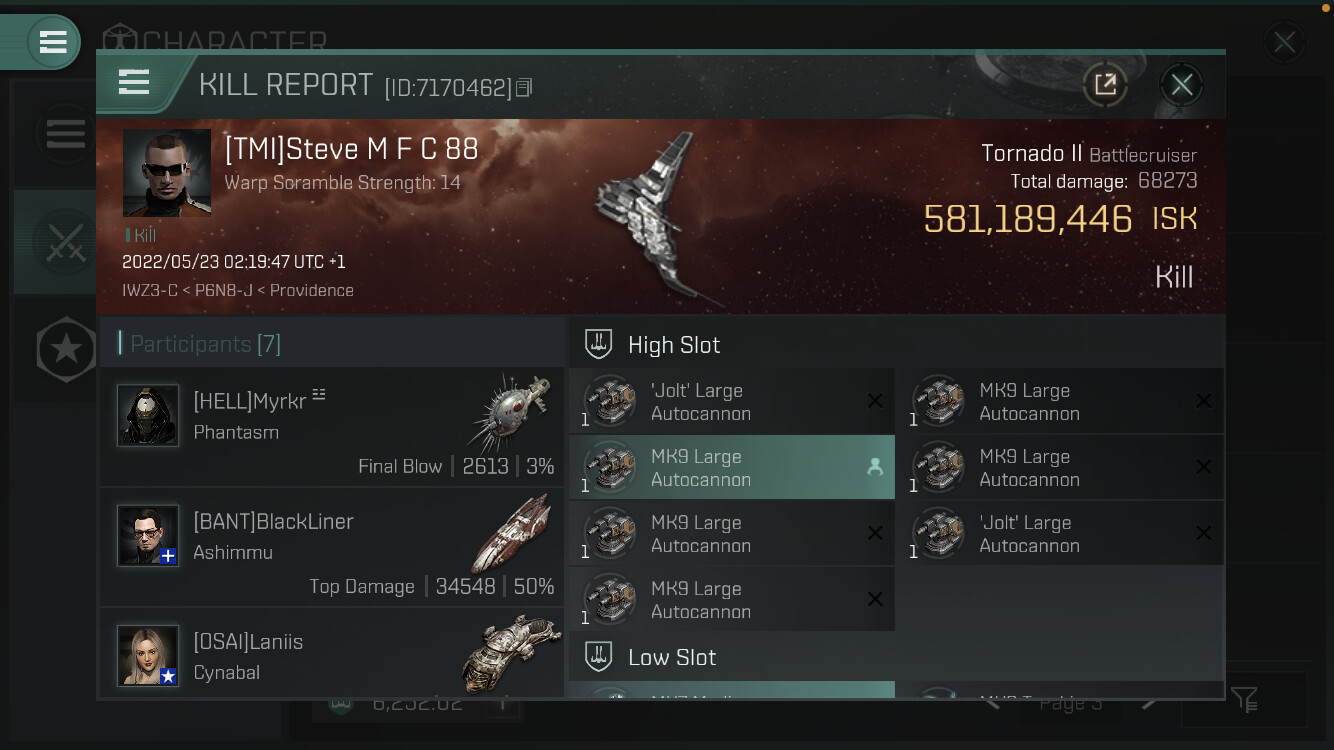Collapse the Participants [7] list

[x=331, y=343]
